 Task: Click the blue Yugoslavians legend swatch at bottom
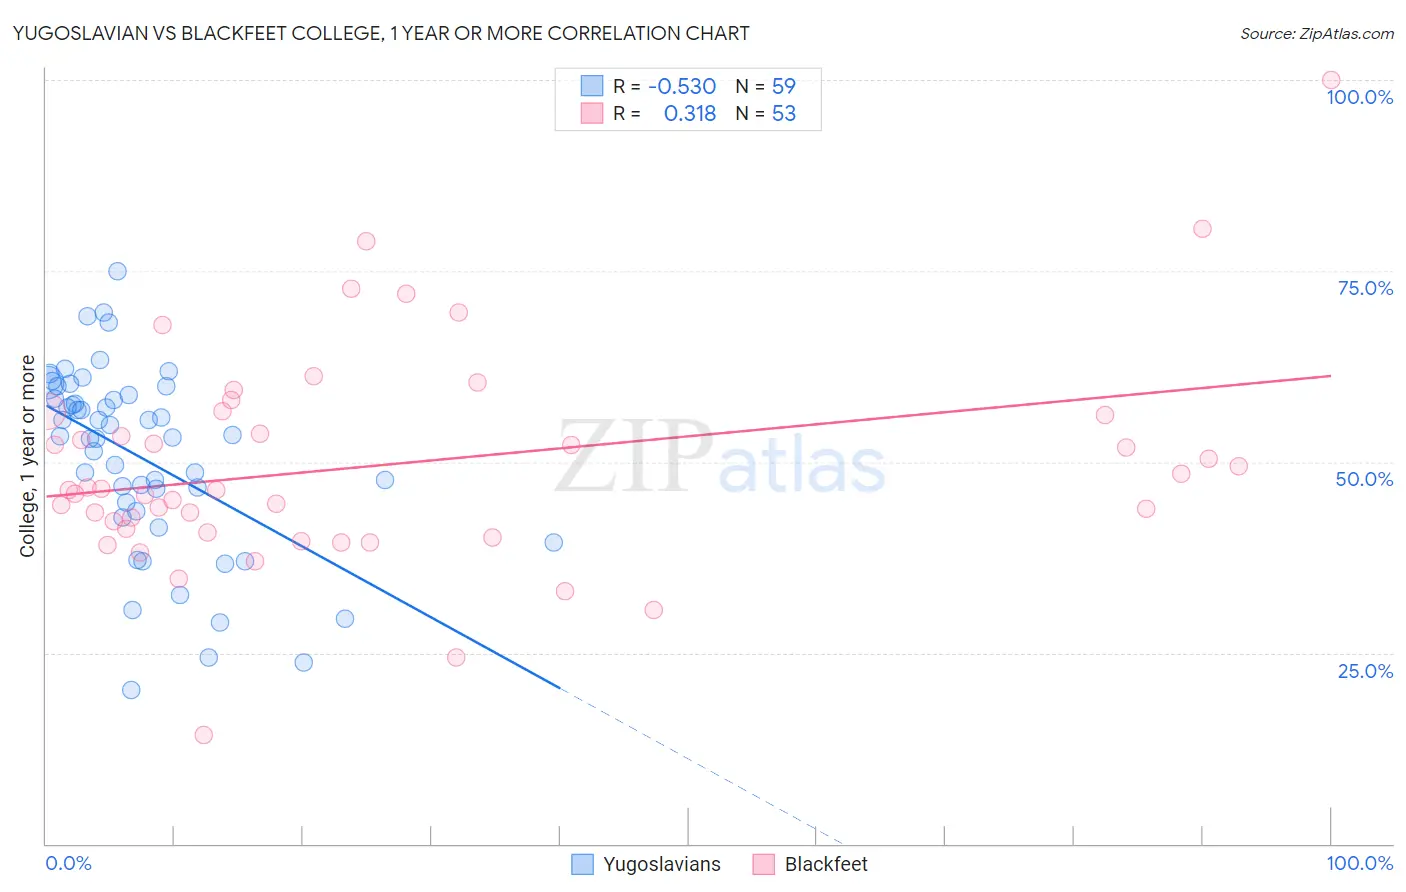pos(582,864)
